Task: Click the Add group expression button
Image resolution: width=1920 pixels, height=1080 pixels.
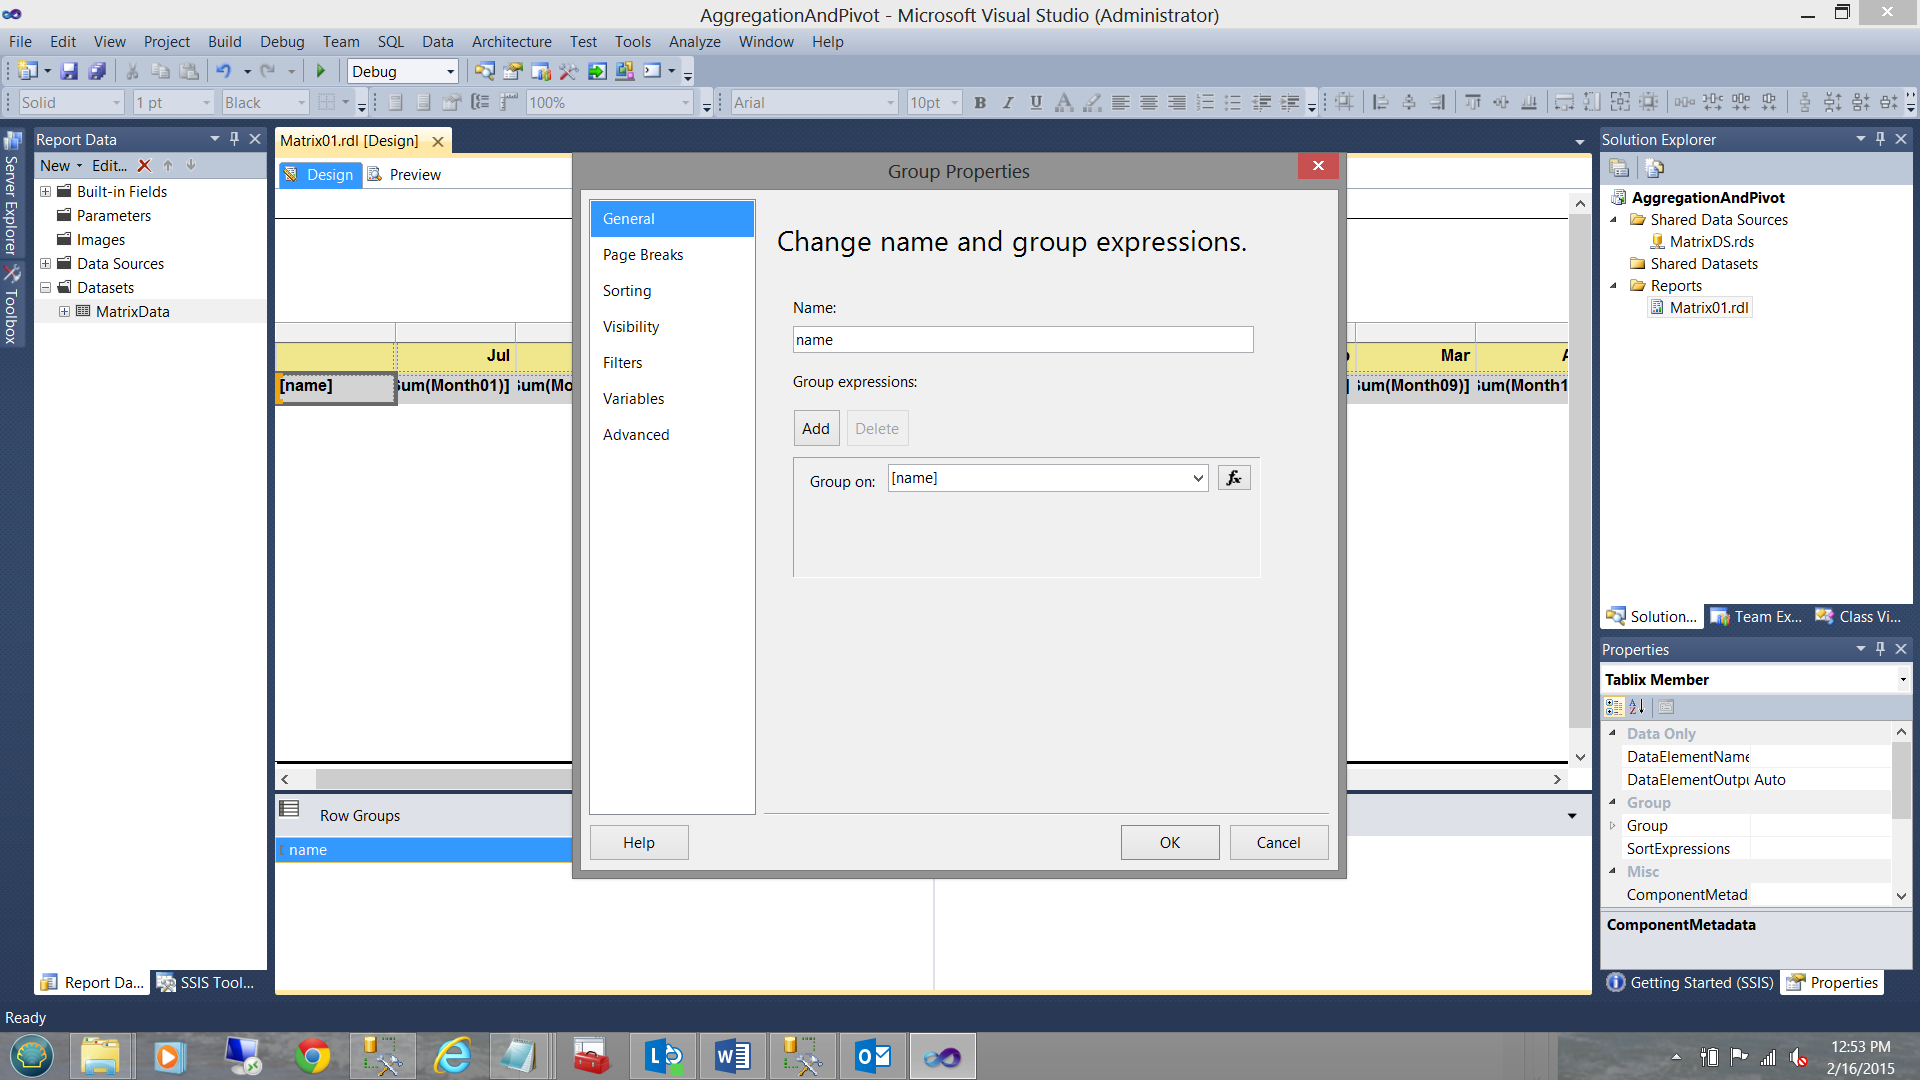Action: pos(815,429)
